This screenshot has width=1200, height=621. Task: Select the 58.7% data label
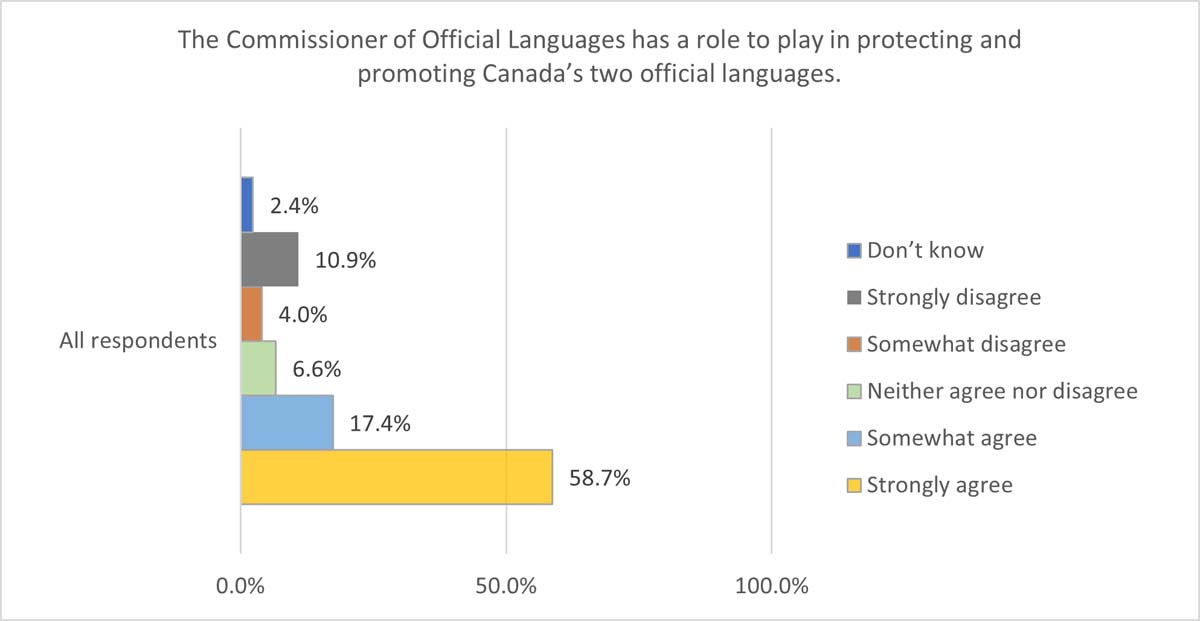[x=600, y=478]
